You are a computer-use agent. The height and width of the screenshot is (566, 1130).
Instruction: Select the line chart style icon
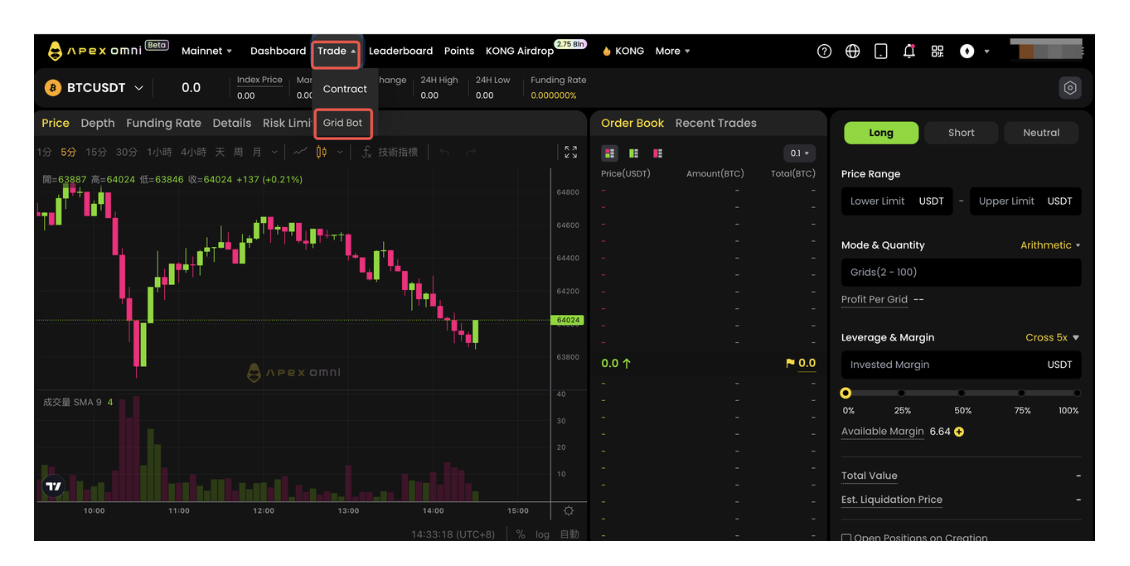(x=300, y=152)
